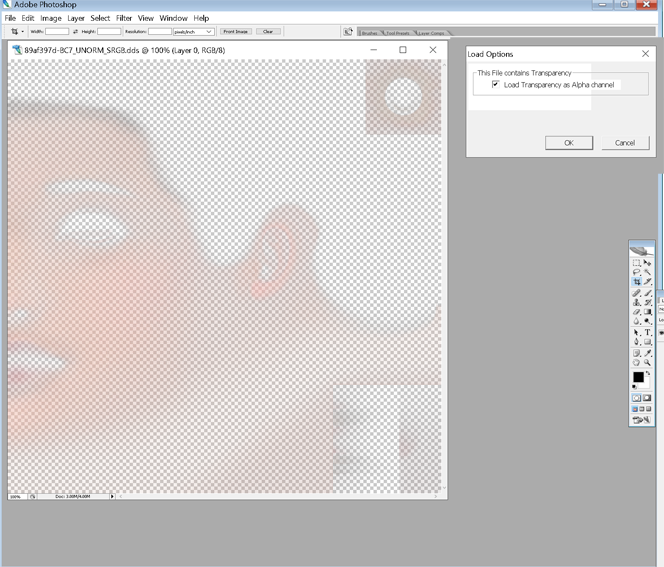Select Standard Screen mode
664x567 pixels.
[x=635, y=409]
